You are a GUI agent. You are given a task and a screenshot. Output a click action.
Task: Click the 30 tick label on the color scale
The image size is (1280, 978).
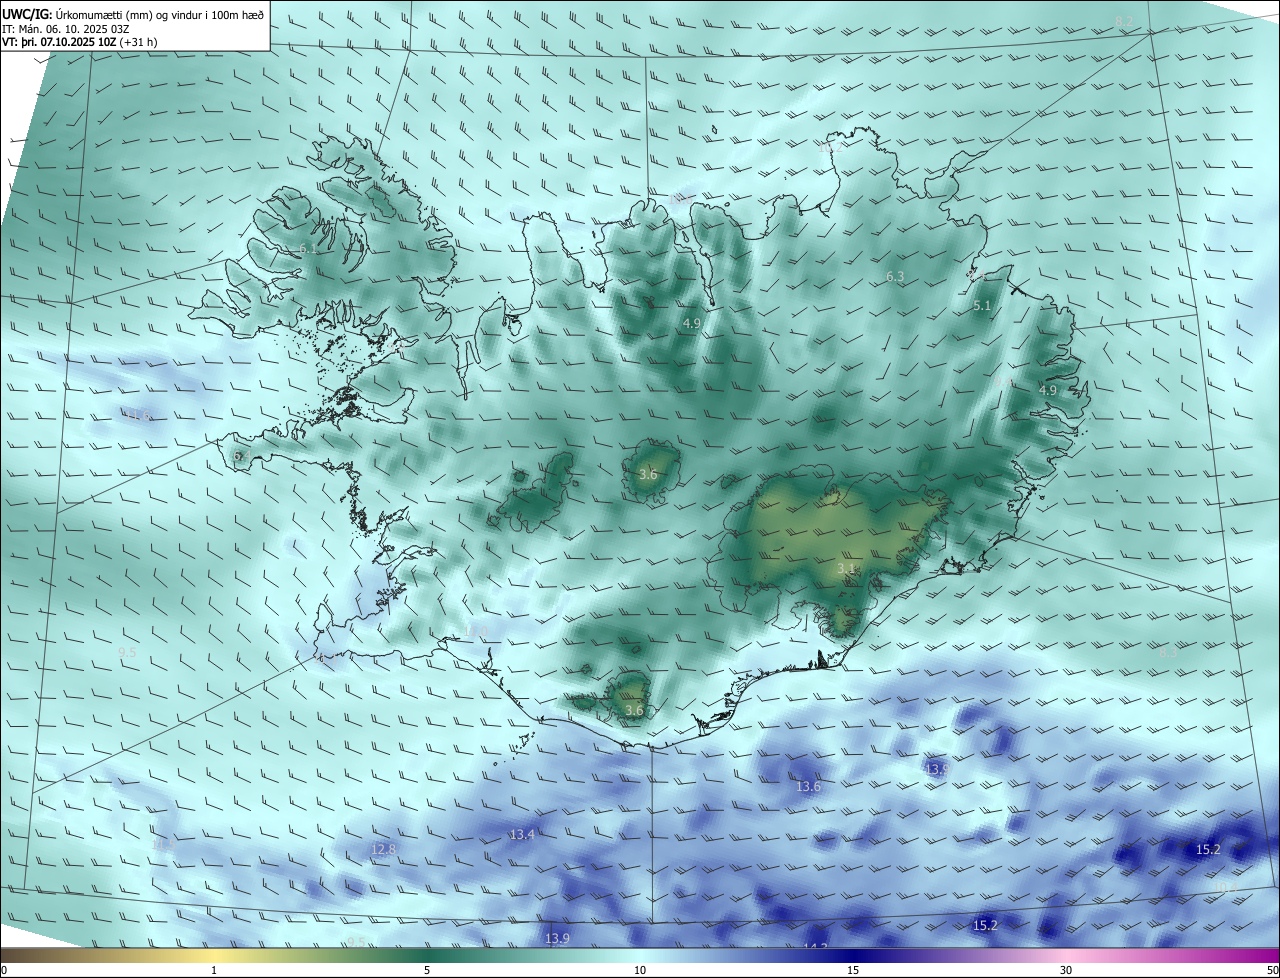pos(1066,970)
